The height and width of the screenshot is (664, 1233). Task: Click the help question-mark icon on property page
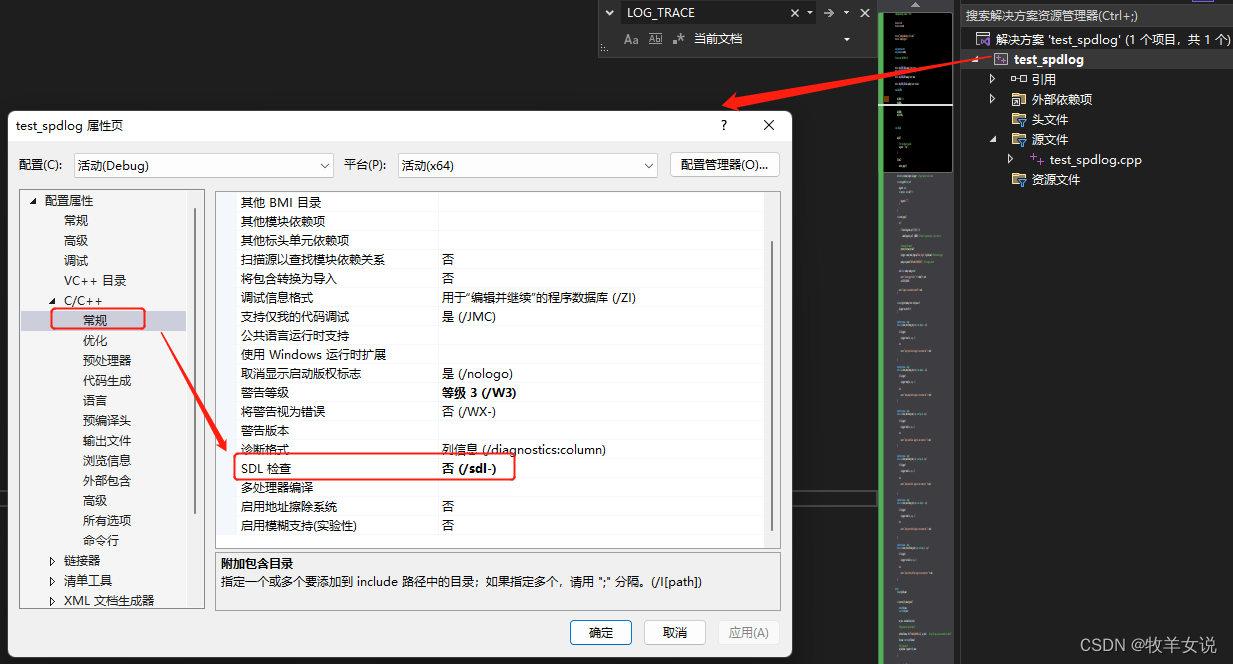click(x=722, y=125)
